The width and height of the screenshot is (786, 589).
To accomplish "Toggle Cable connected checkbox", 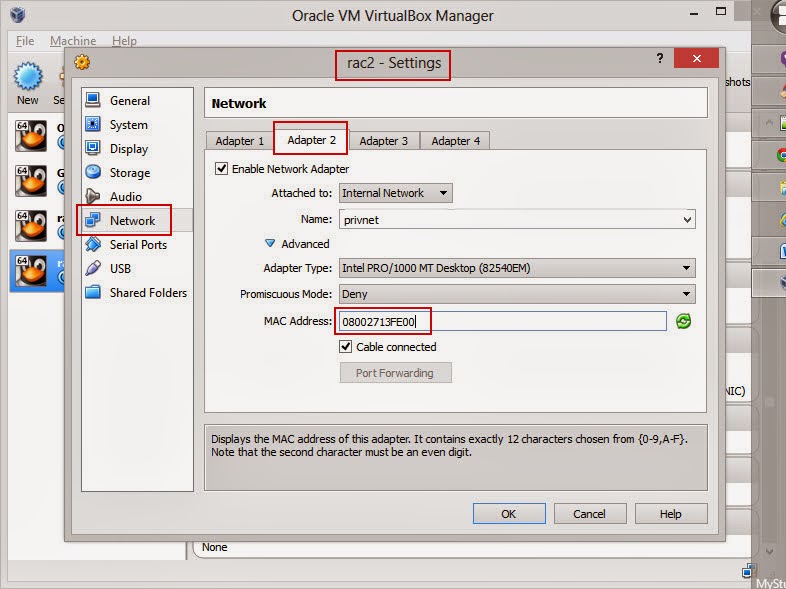I will pos(345,346).
